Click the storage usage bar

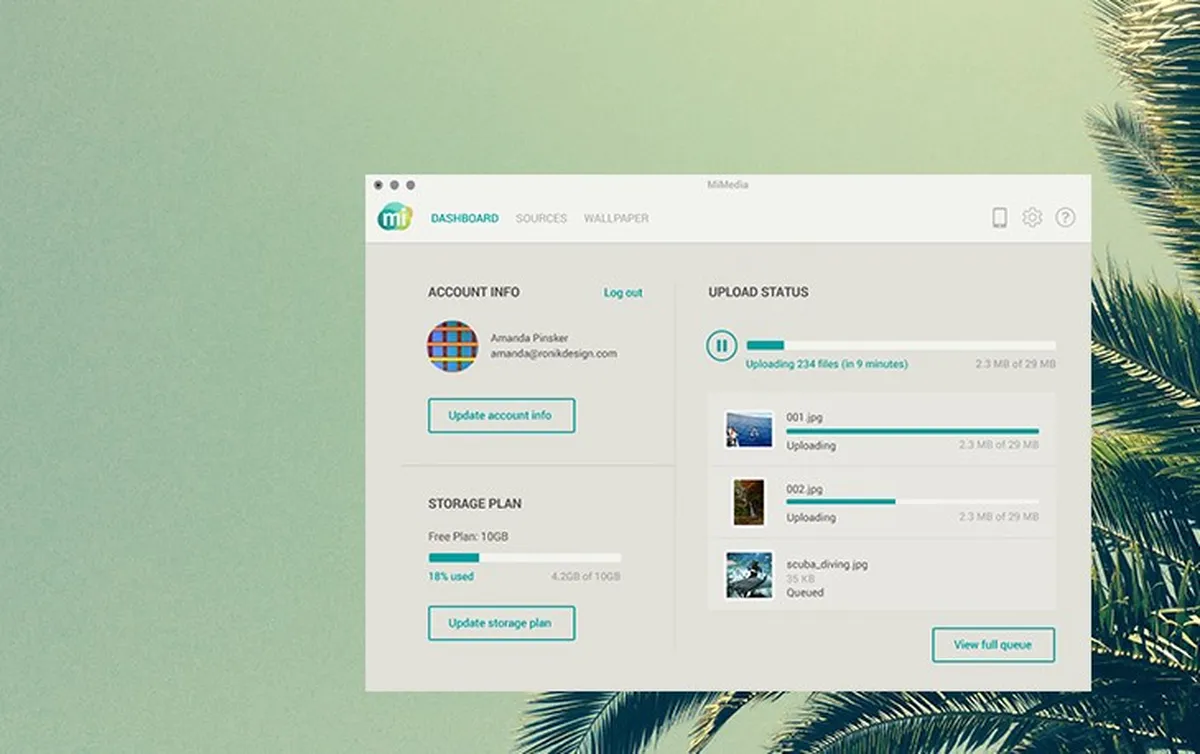coord(524,558)
